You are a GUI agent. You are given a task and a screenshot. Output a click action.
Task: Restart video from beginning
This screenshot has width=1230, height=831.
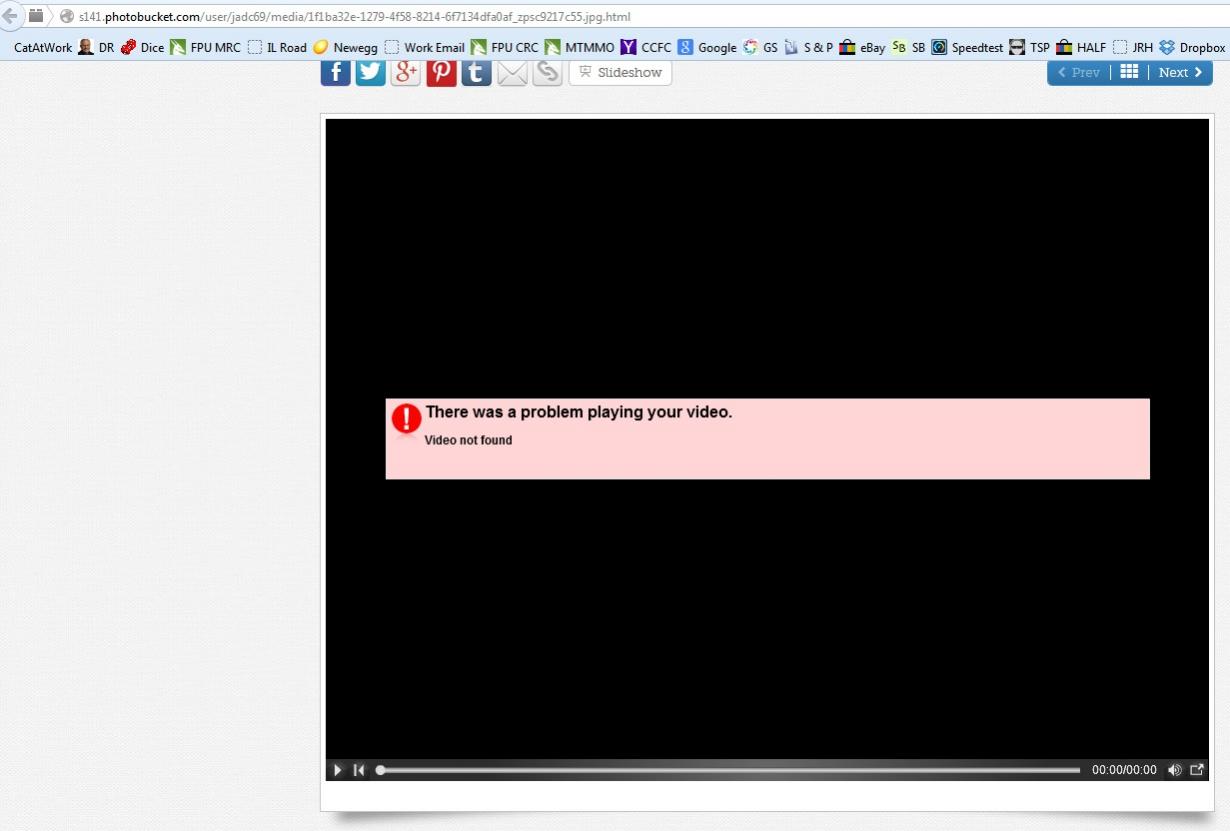point(359,770)
